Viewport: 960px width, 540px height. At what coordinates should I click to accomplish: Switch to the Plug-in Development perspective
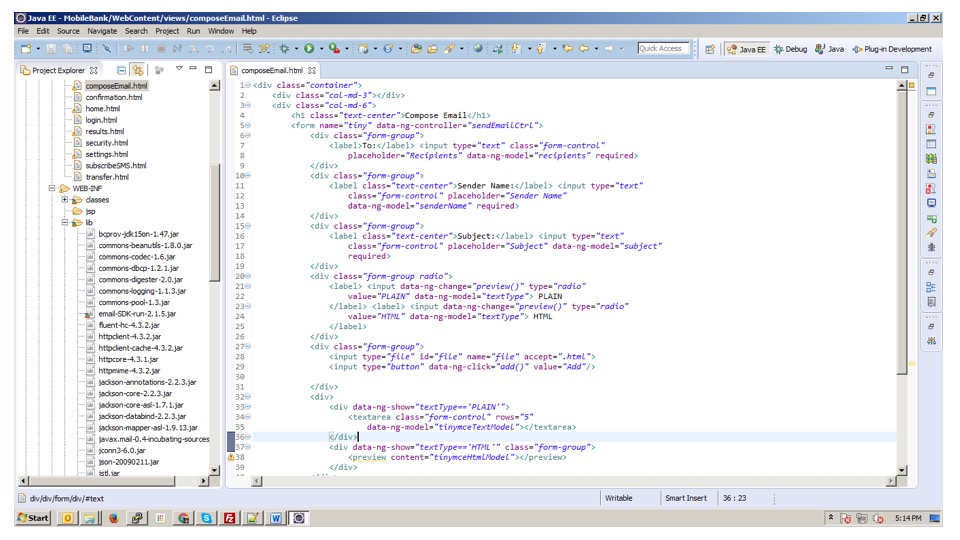click(892, 49)
